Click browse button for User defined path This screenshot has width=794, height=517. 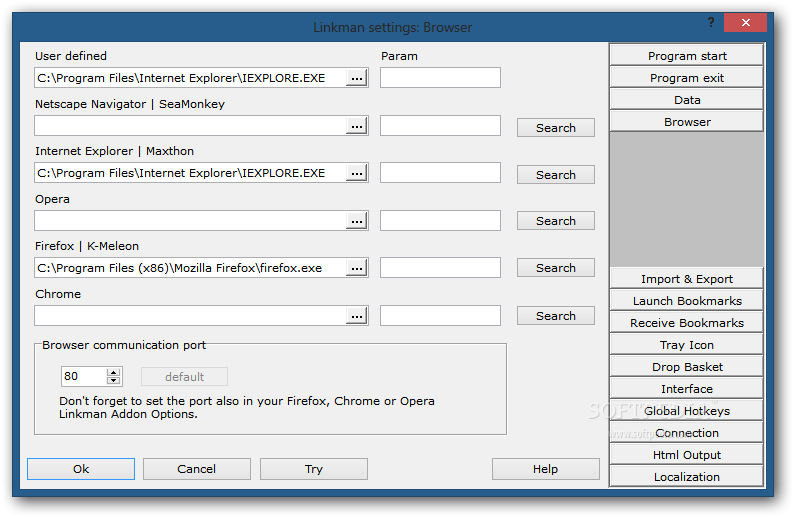tap(357, 78)
